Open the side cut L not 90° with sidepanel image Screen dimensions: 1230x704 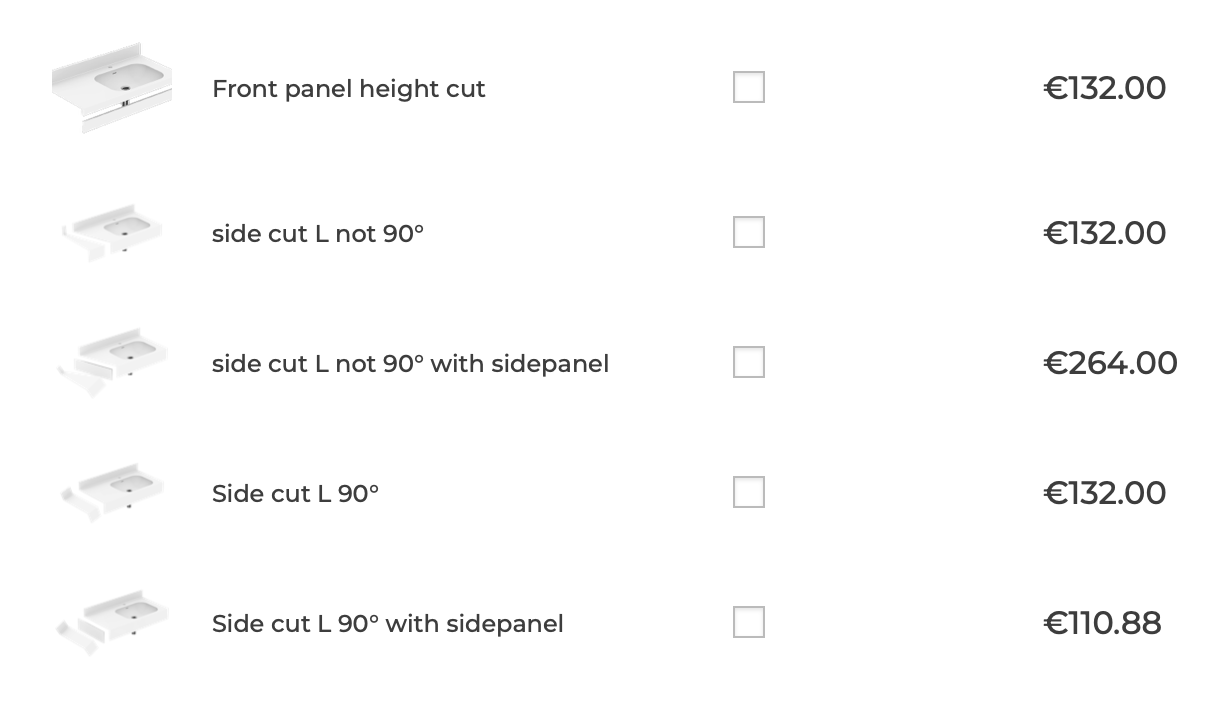pos(112,362)
